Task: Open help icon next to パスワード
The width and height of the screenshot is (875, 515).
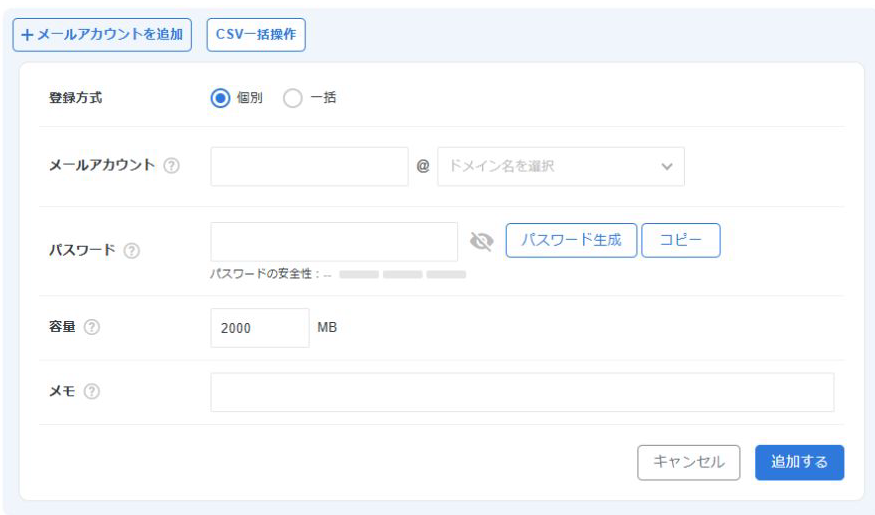Action: tap(132, 251)
